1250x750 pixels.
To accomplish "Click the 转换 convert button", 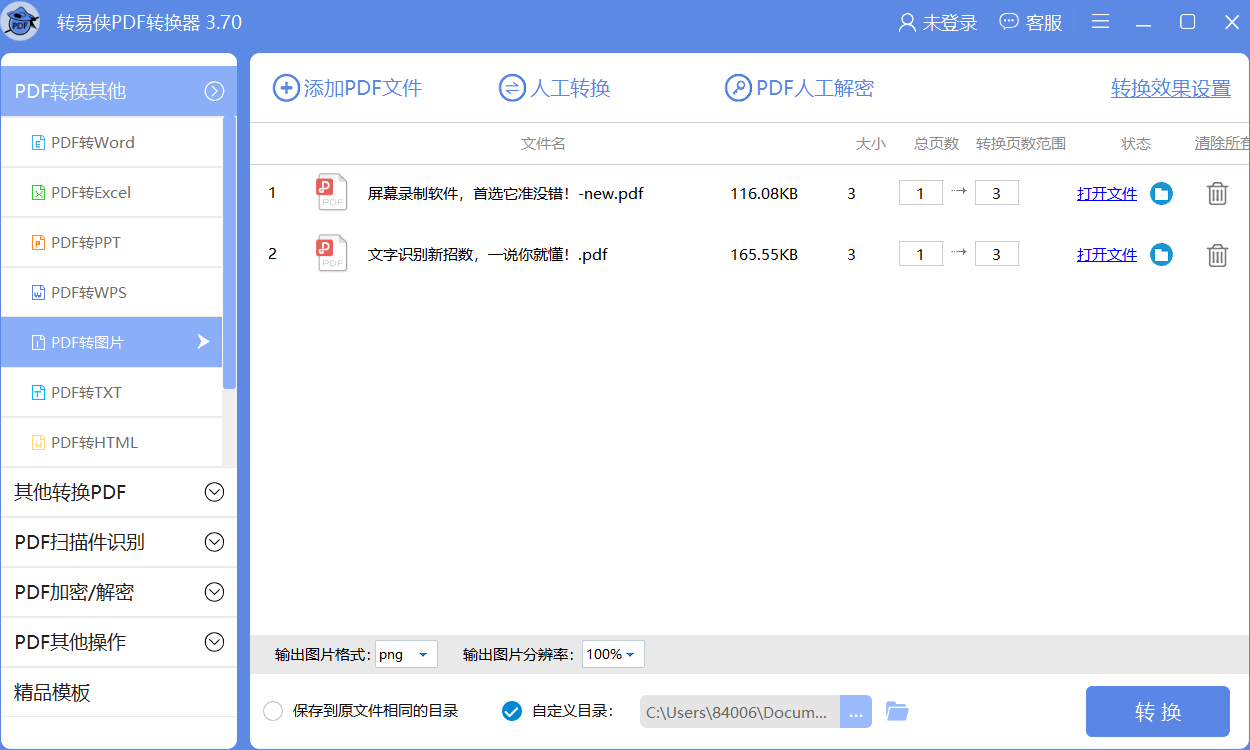I will click(1158, 711).
